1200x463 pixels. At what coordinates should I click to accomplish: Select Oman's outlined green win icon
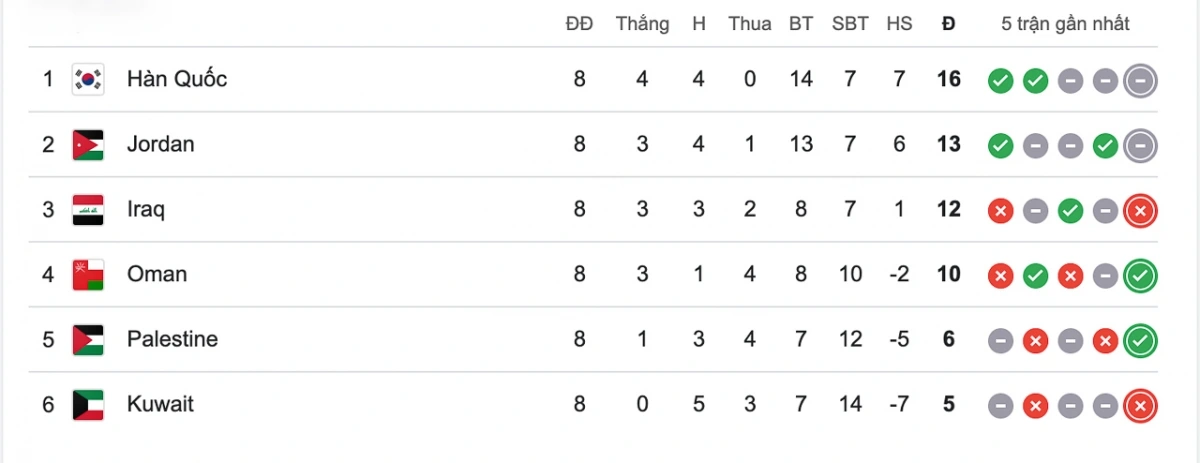tap(1140, 276)
